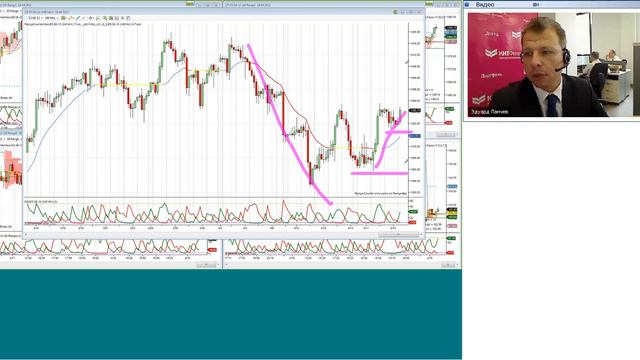Open the chart properties icon
Screen dimensions: 640x360
tap(128, 18)
